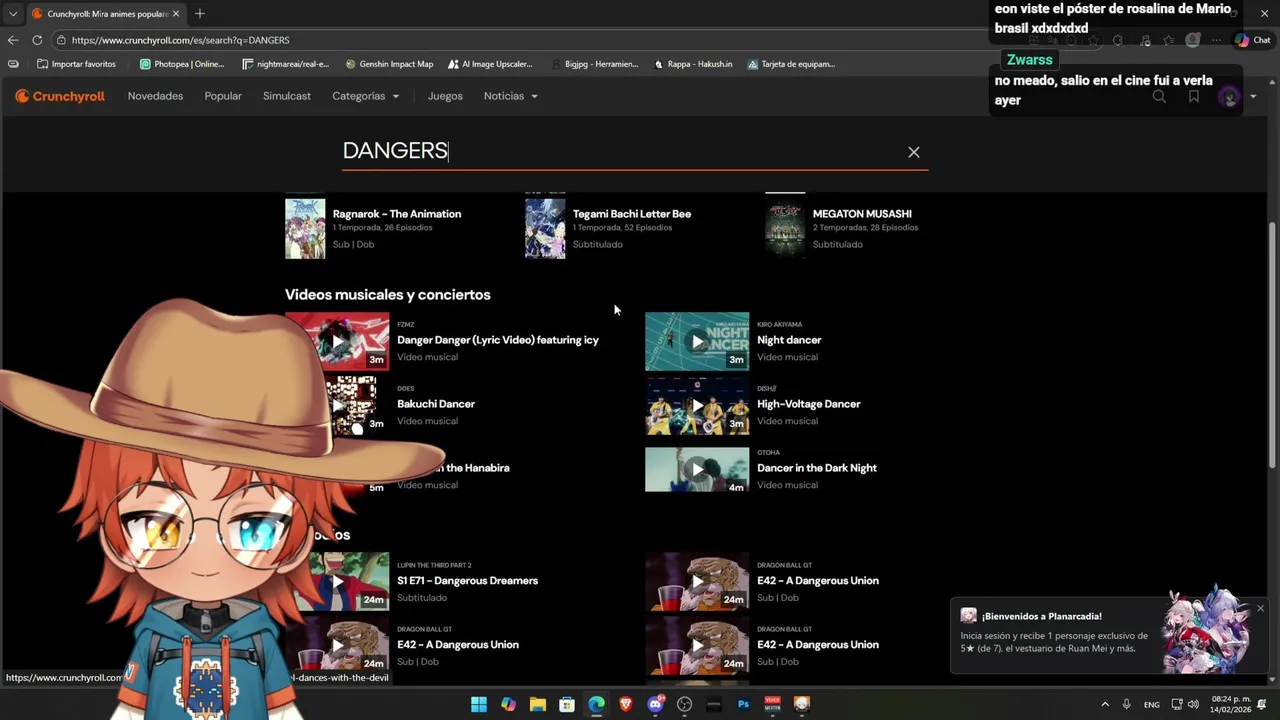Open the Bigjpg bookmark
Image resolution: width=1280 pixels, height=720 pixels.
(594, 64)
